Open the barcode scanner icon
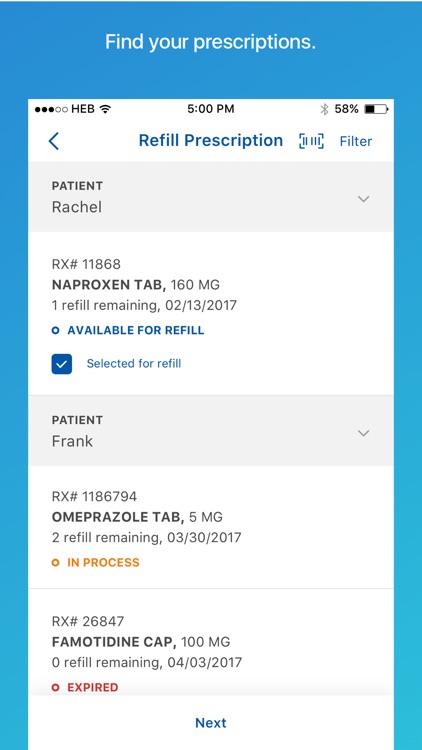This screenshot has height=750, width=422. [311, 141]
